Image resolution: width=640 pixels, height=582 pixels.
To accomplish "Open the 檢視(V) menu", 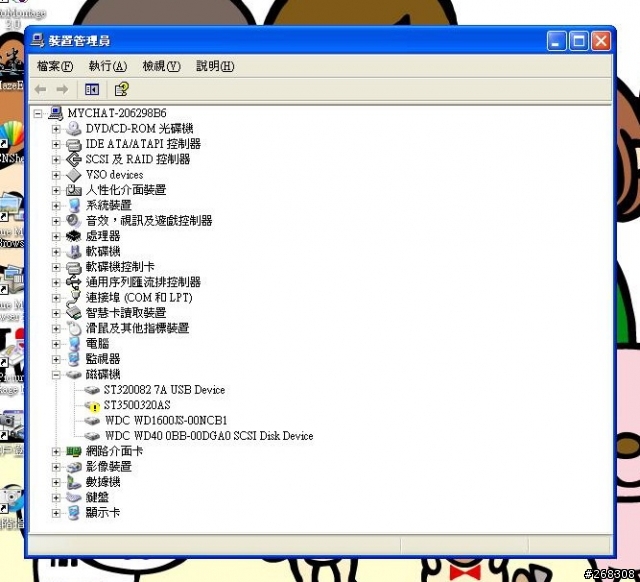I will [x=161, y=66].
